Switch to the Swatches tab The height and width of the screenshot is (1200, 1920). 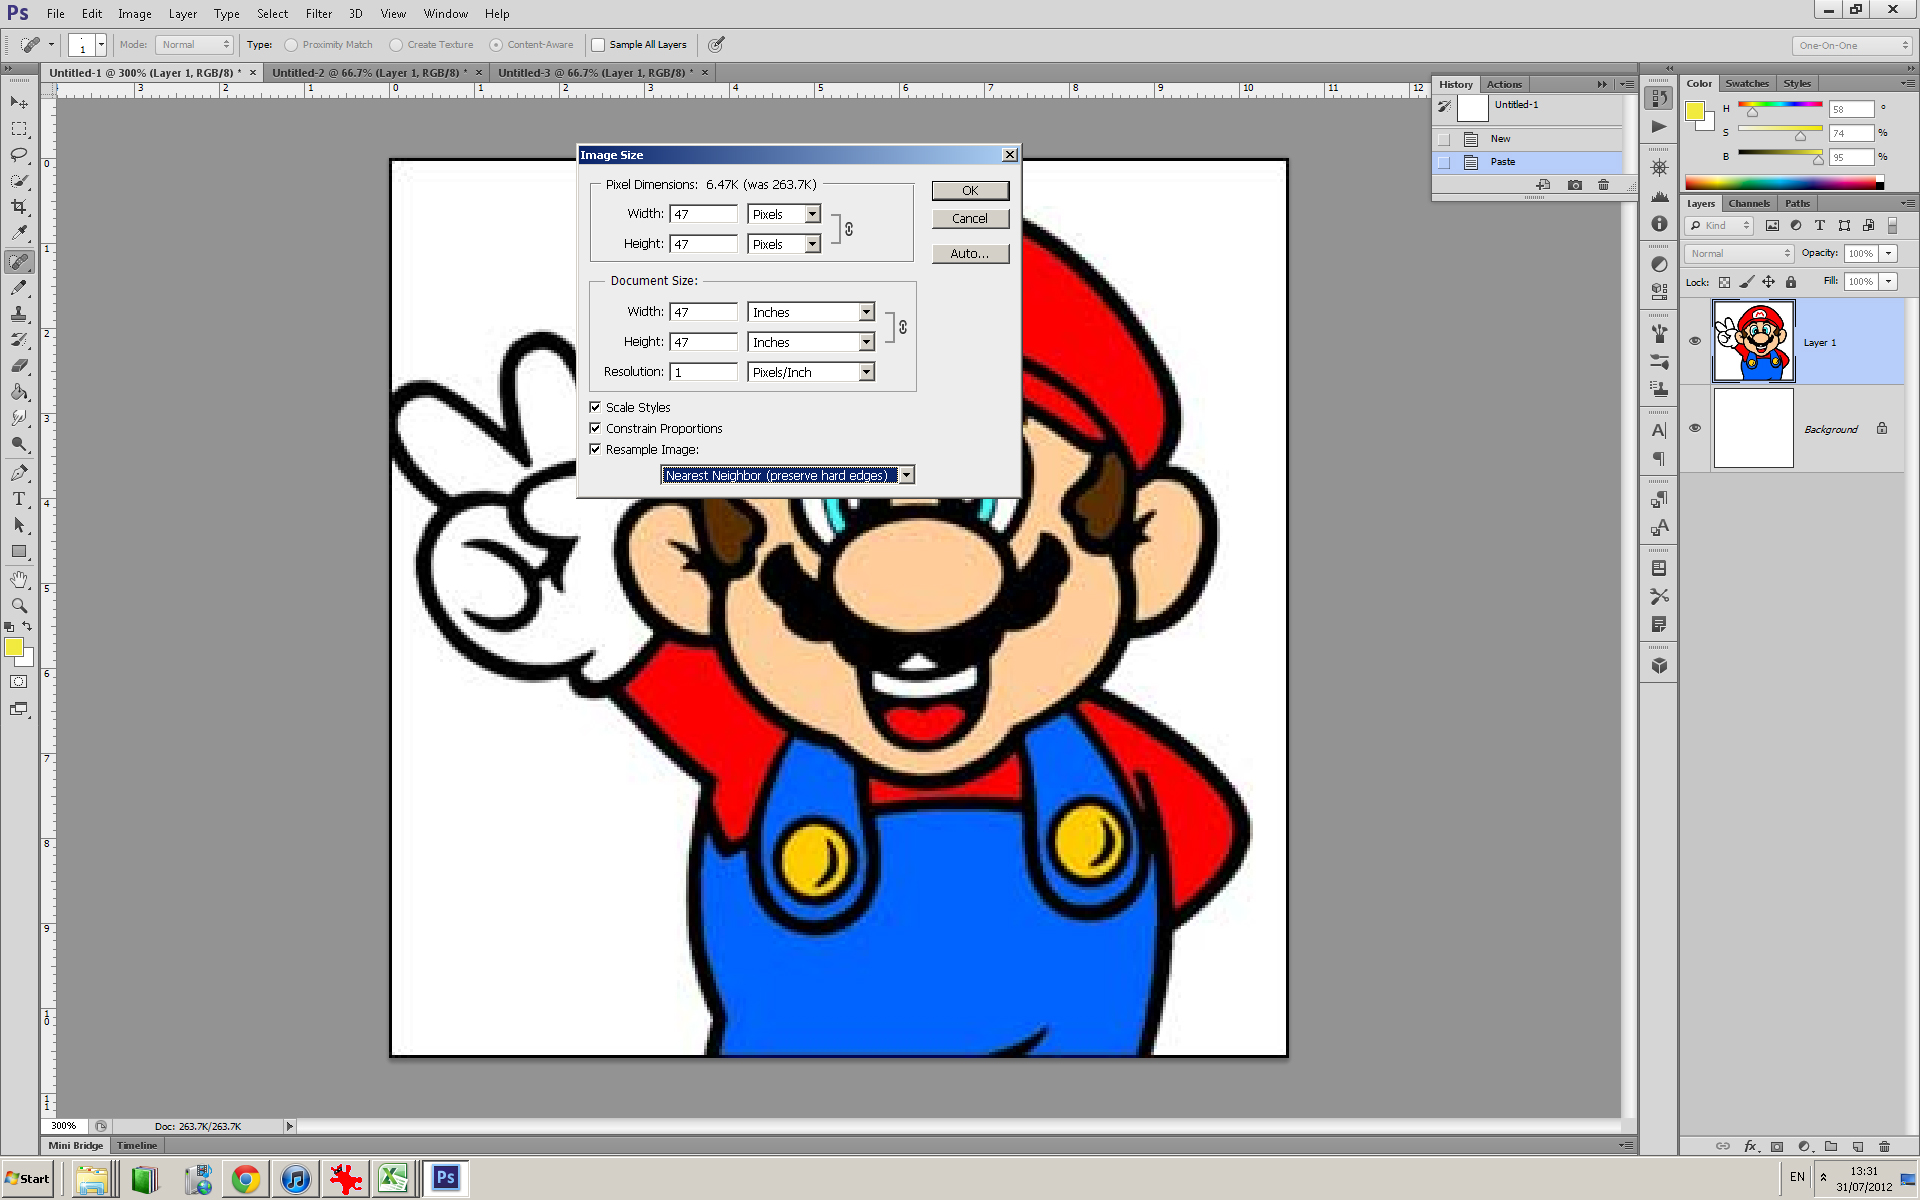[1747, 83]
